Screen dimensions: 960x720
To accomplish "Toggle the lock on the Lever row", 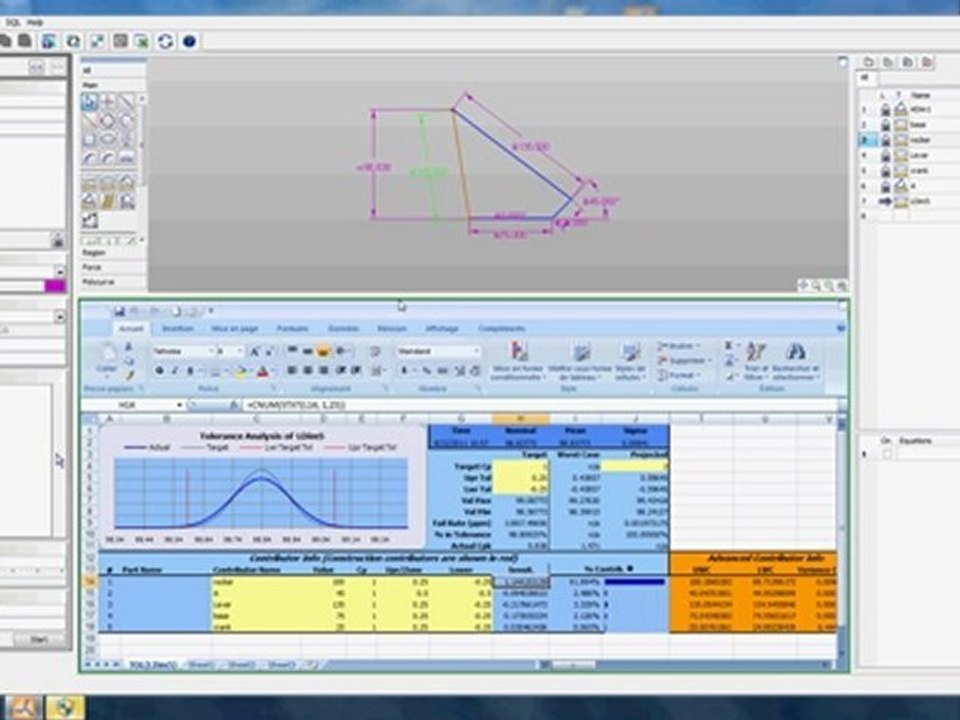I will (885, 156).
